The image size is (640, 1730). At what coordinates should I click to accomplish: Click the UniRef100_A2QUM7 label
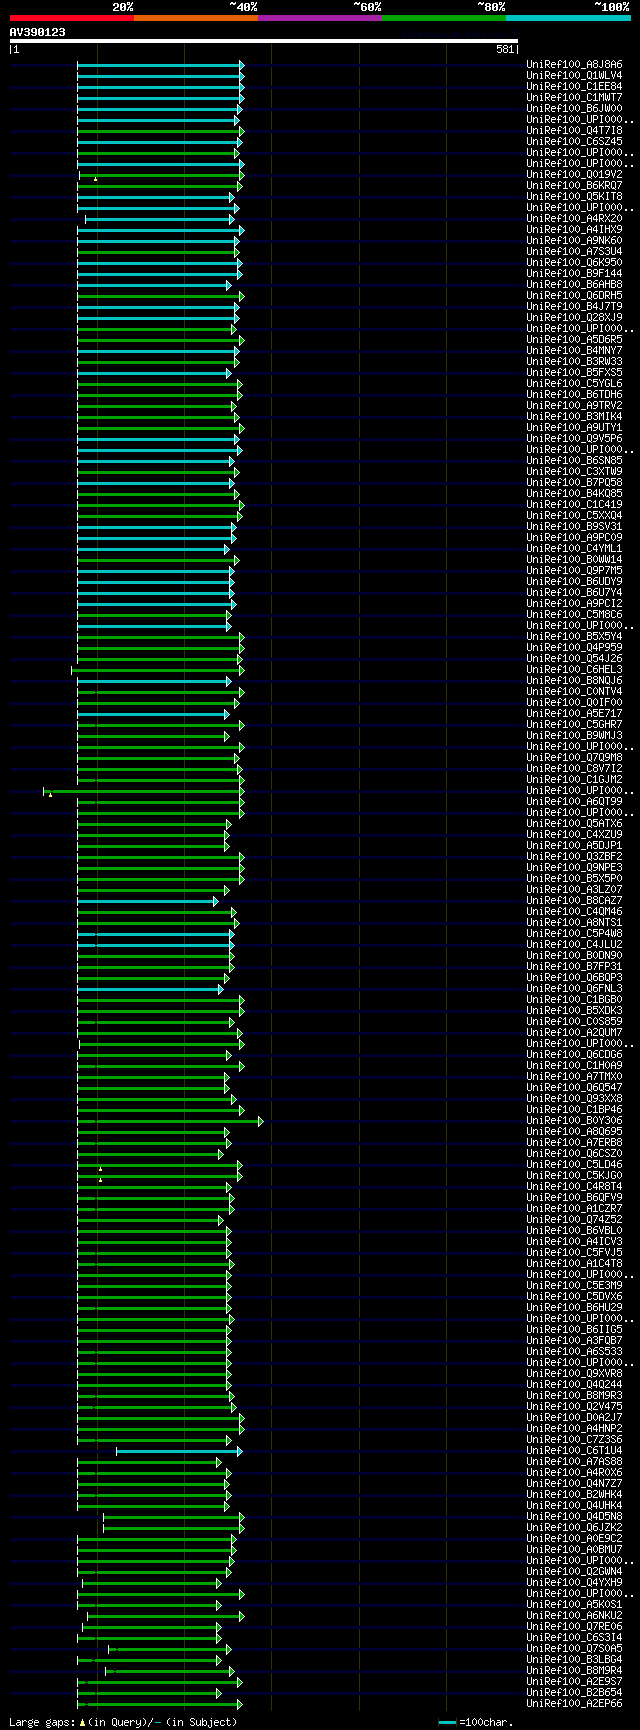[574, 1033]
